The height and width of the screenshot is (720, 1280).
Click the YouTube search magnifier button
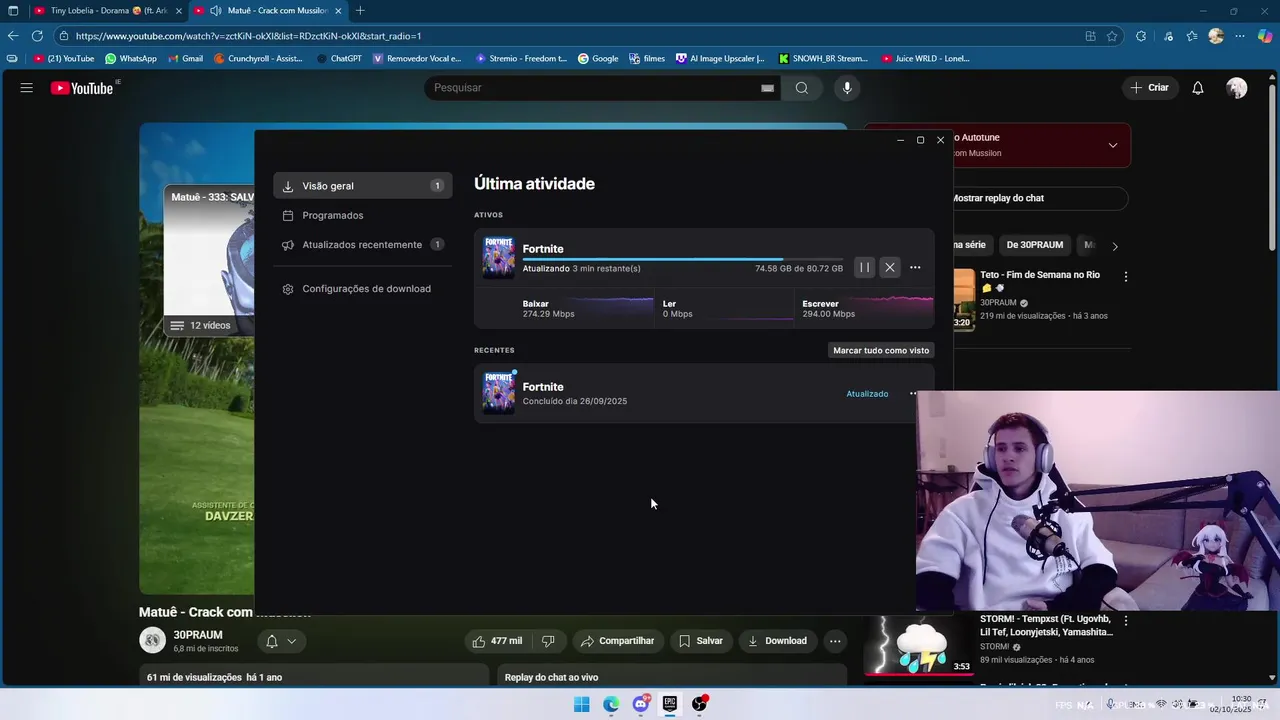tap(802, 88)
